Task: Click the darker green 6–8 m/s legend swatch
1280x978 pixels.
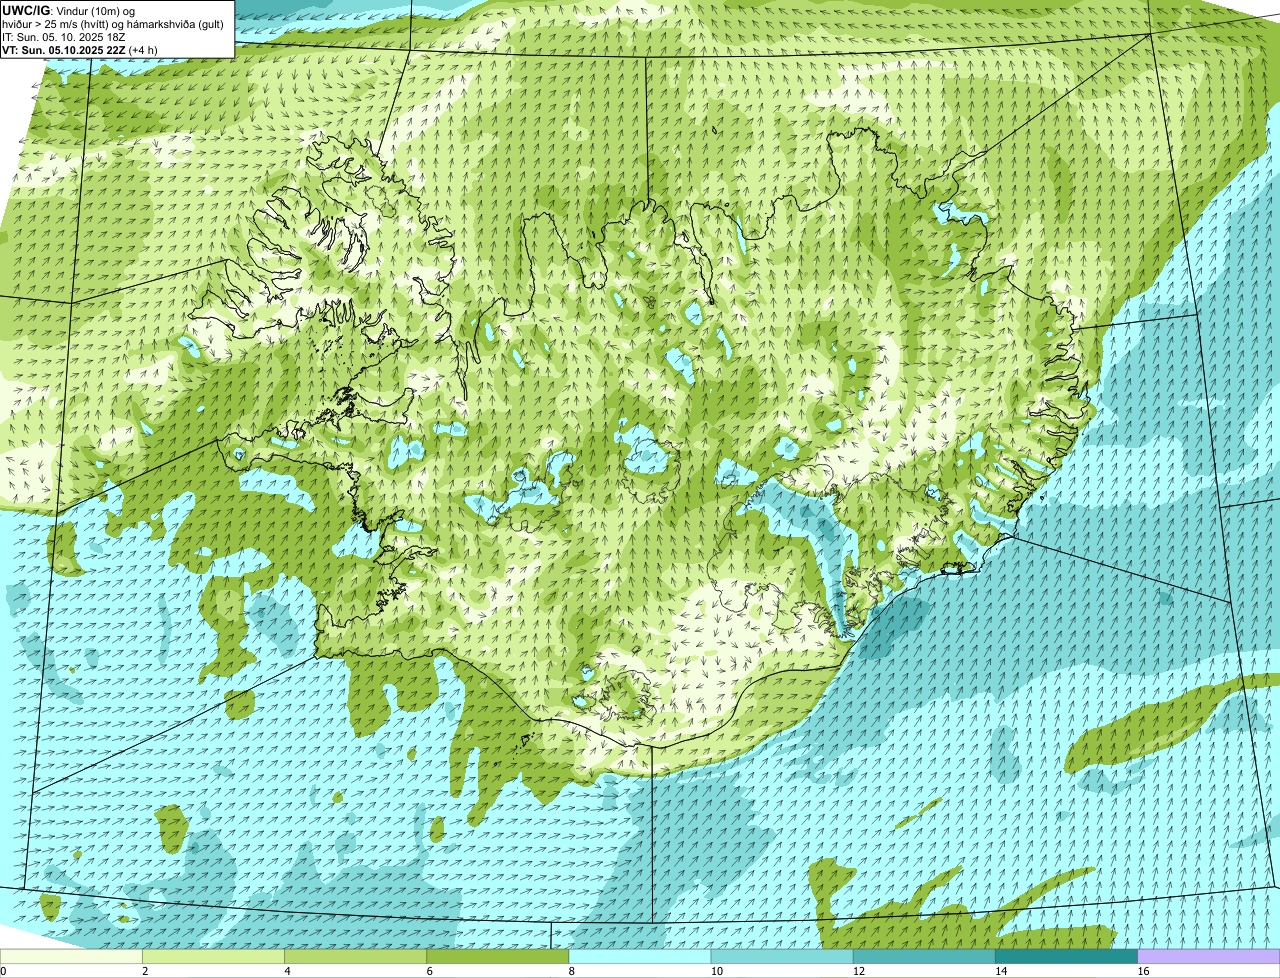Action: 498,957
